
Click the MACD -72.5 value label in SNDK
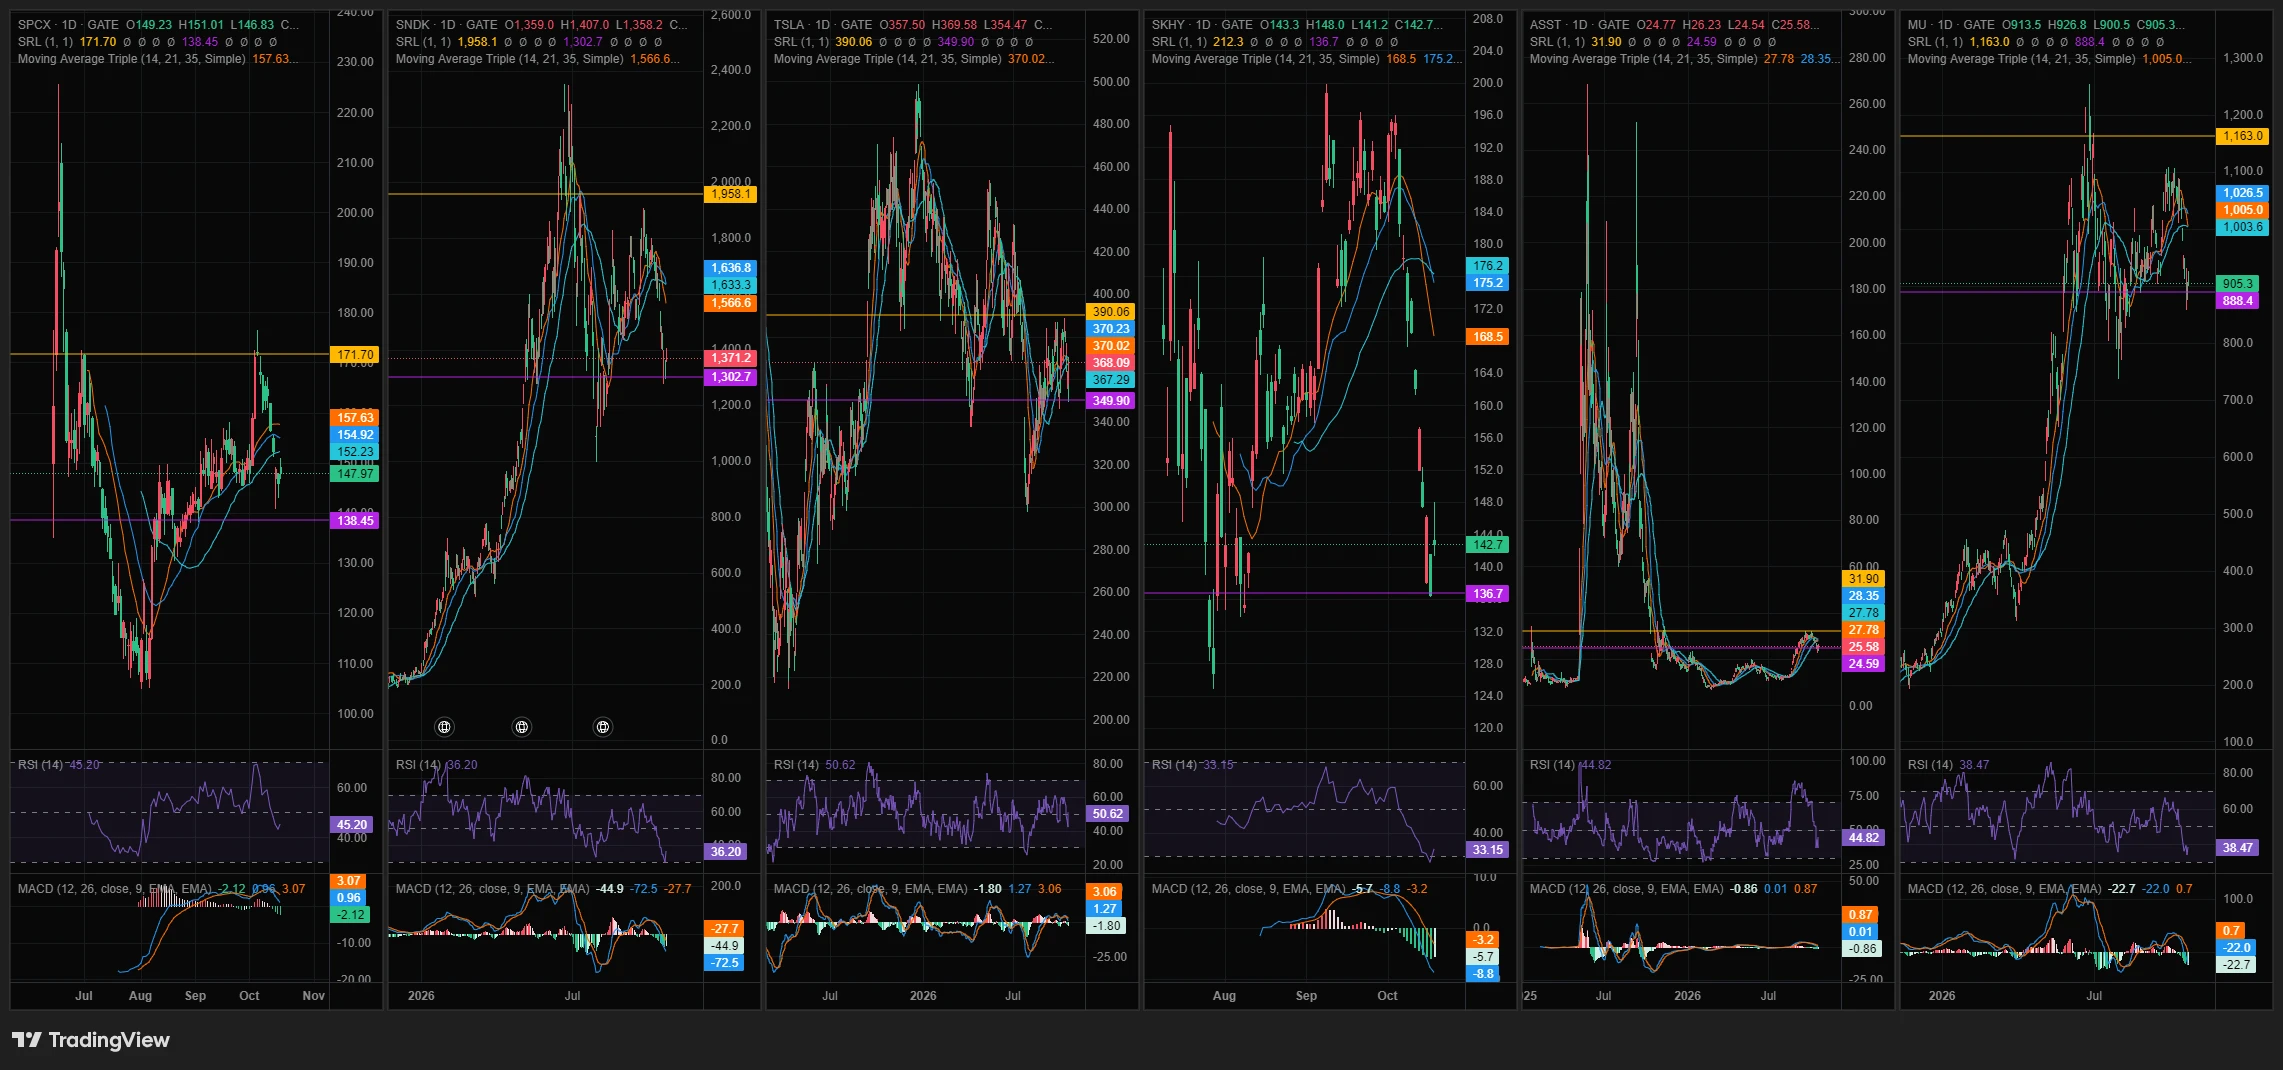coord(725,963)
